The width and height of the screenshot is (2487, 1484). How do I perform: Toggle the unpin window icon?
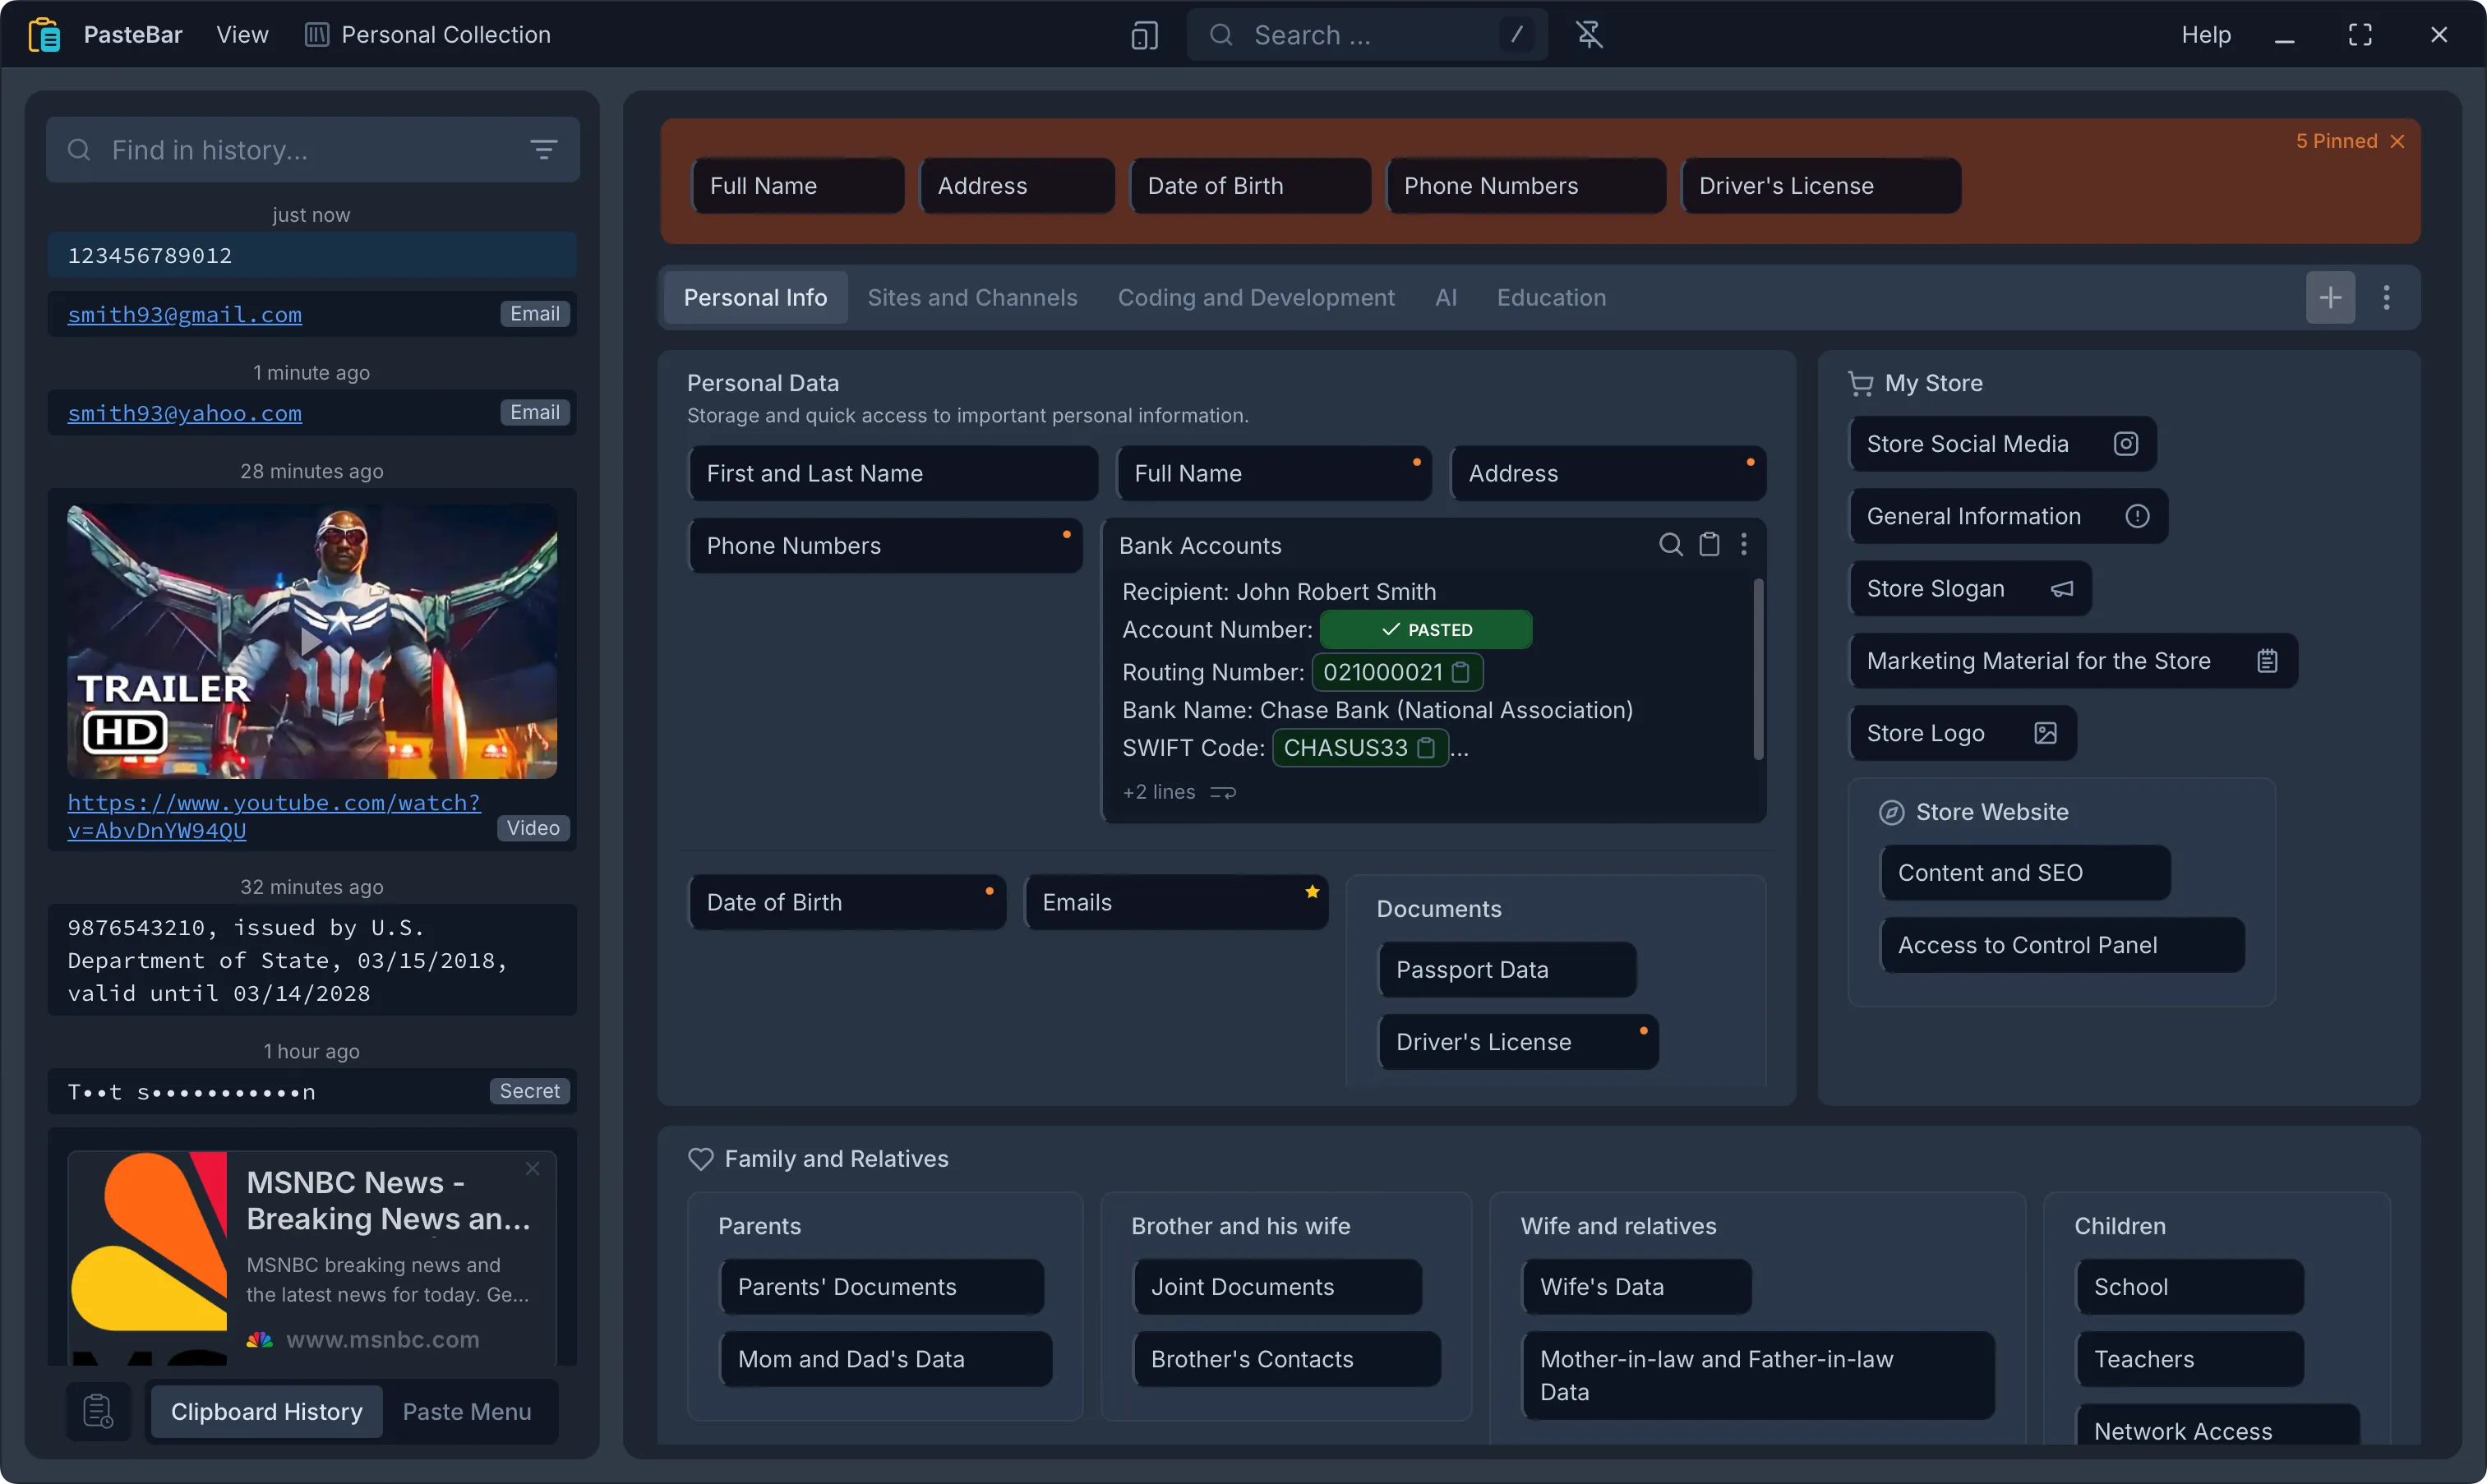(x=1589, y=35)
